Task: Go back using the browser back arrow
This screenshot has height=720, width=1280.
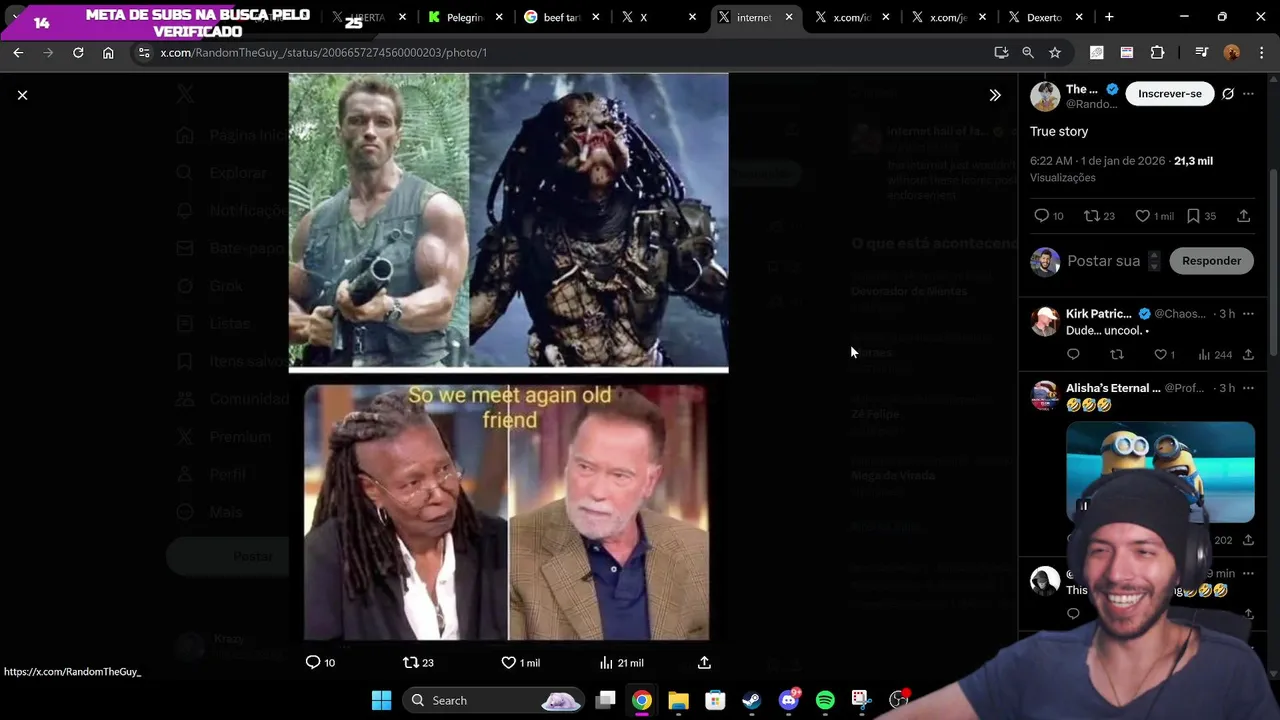Action: pos(18,52)
